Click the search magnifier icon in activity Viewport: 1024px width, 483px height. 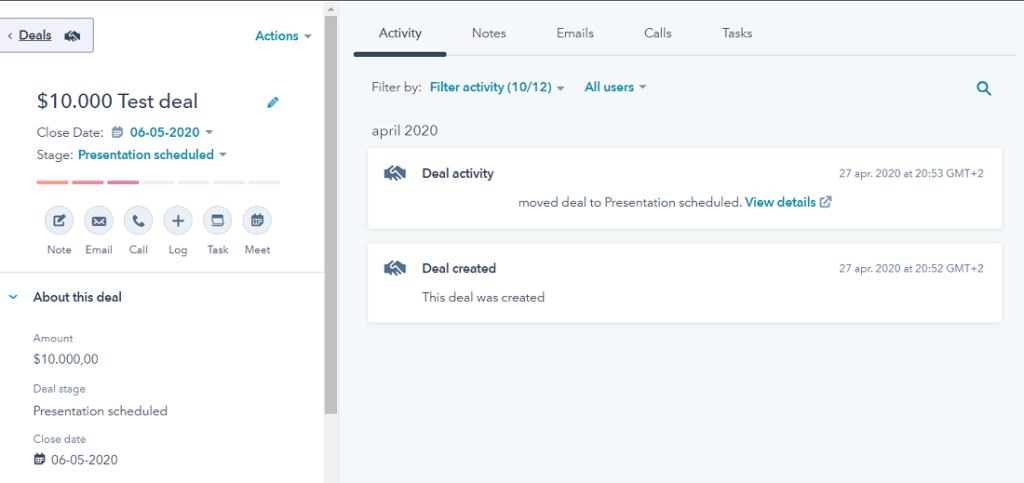click(x=984, y=88)
